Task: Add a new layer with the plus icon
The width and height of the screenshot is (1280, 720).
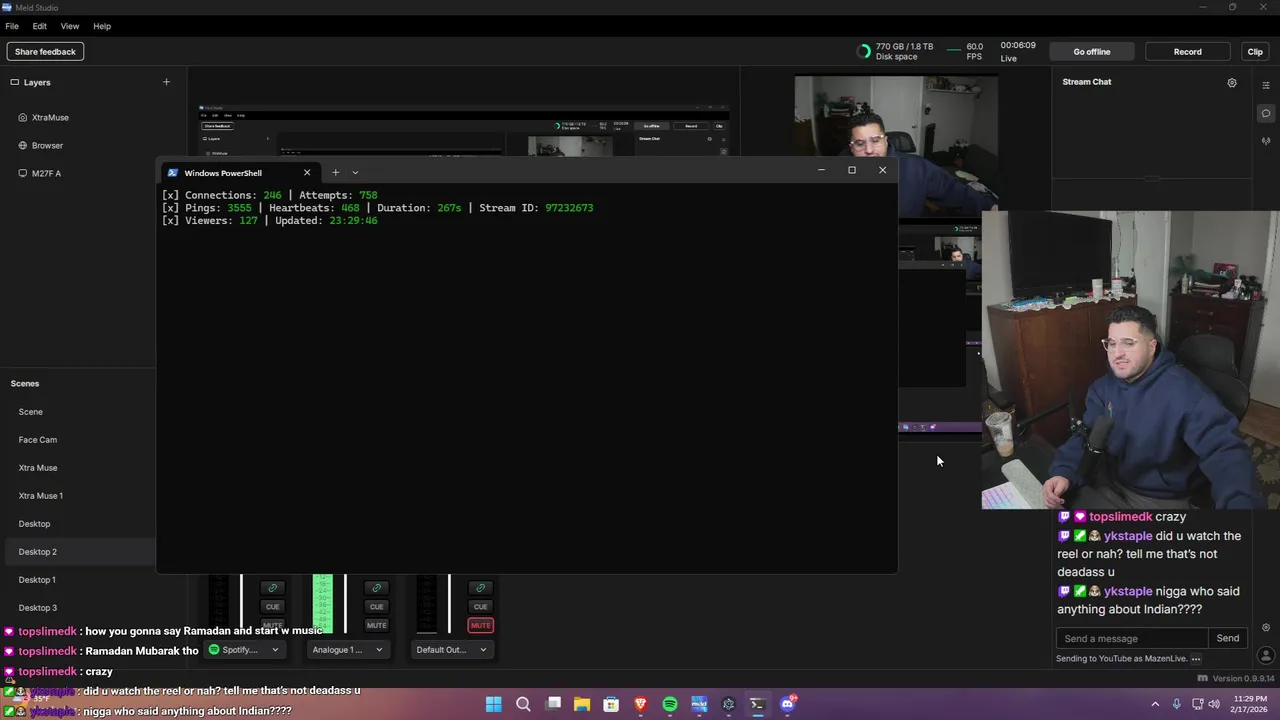Action: [166, 82]
